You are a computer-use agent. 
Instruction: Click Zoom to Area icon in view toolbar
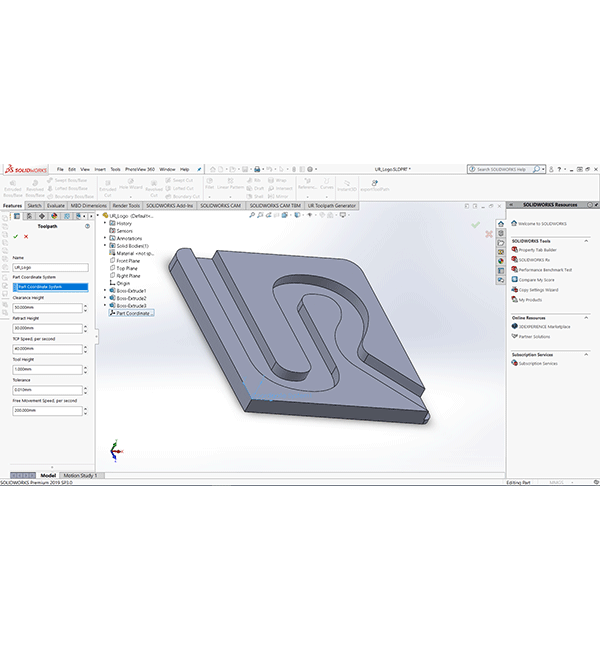pos(260,215)
